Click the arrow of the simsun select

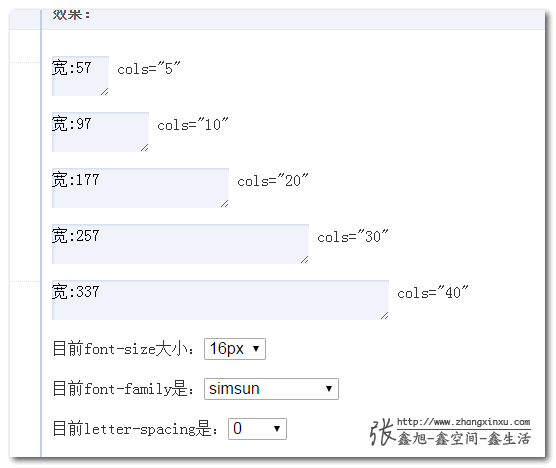pyautogui.click(x=329, y=389)
